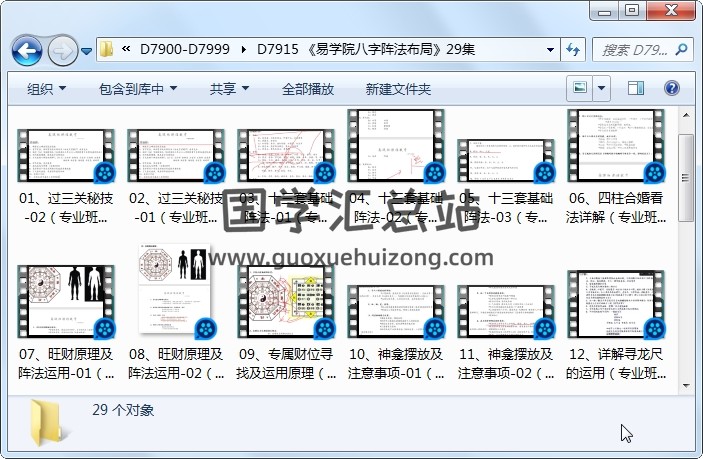Screen dimensions: 703x459
Task: Select the D7900-D7999 breadcrumb segment
Action: [x=185, y=49]
